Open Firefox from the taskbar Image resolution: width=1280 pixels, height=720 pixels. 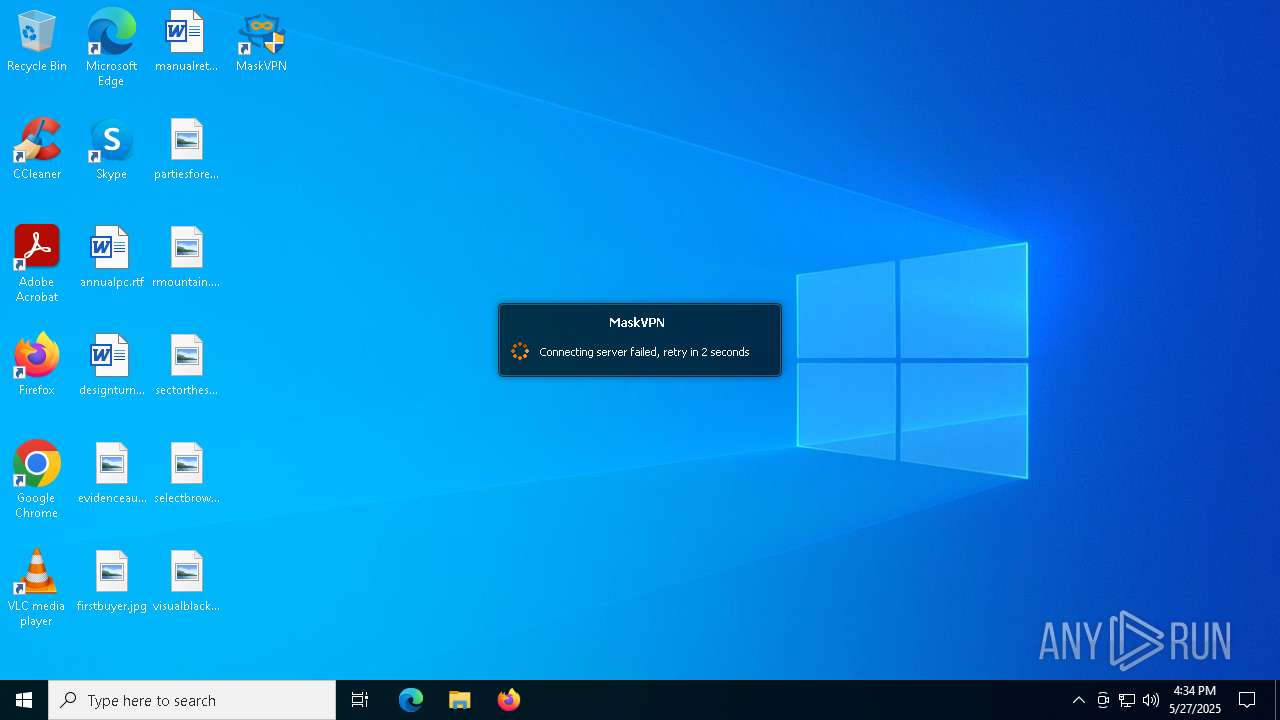click(508, 700)
